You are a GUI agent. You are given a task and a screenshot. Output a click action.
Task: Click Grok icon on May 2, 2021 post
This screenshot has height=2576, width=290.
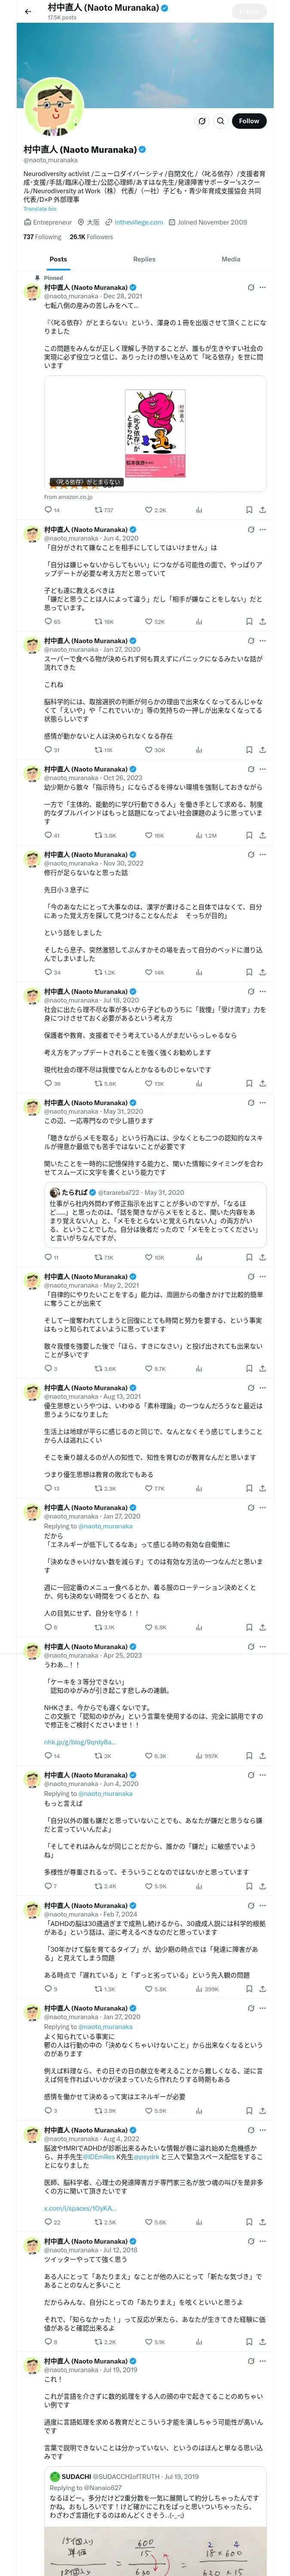pos(250,1277)
